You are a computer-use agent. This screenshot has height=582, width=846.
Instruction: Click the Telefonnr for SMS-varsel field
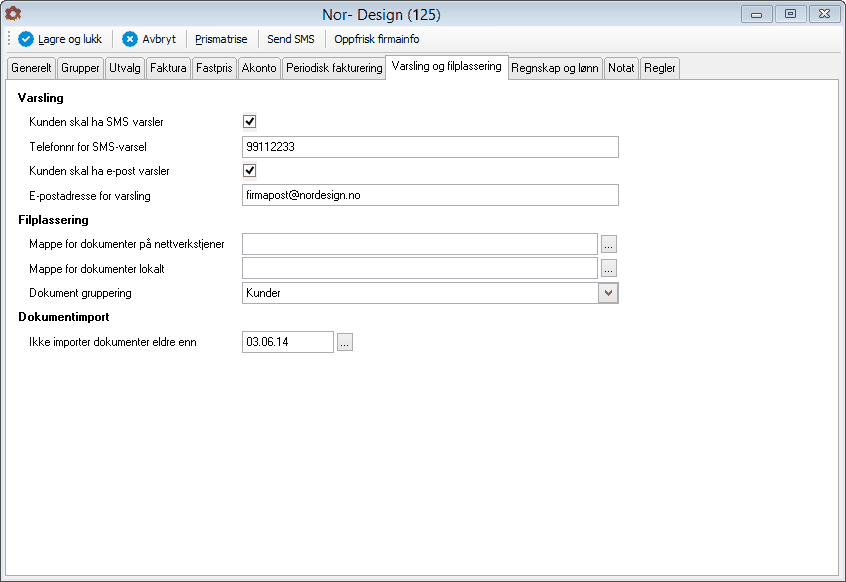[430, 147]
